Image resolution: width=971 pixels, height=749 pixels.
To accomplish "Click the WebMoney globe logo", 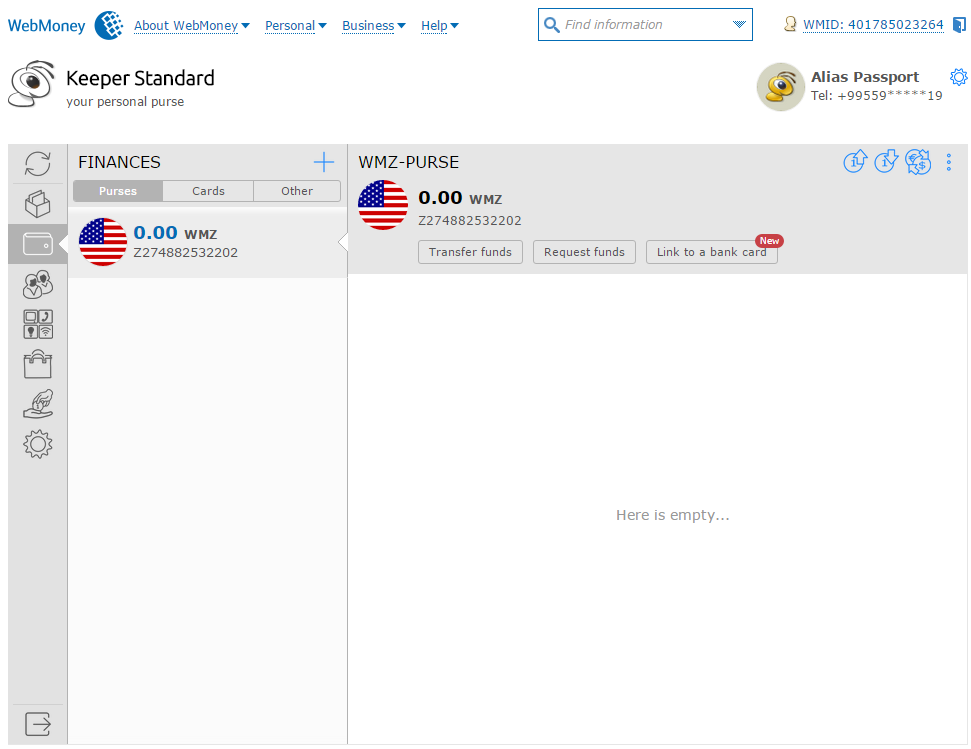I will [108, 25].
